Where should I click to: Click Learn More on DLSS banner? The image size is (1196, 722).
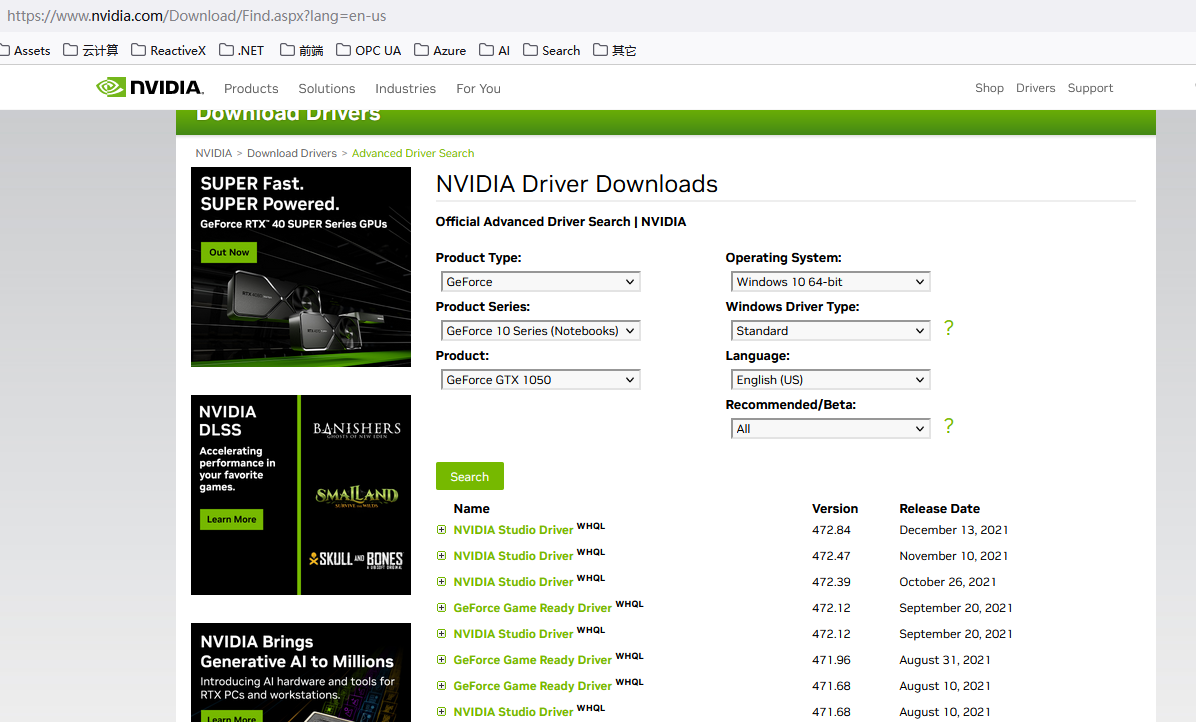click(x=231, y=519)
